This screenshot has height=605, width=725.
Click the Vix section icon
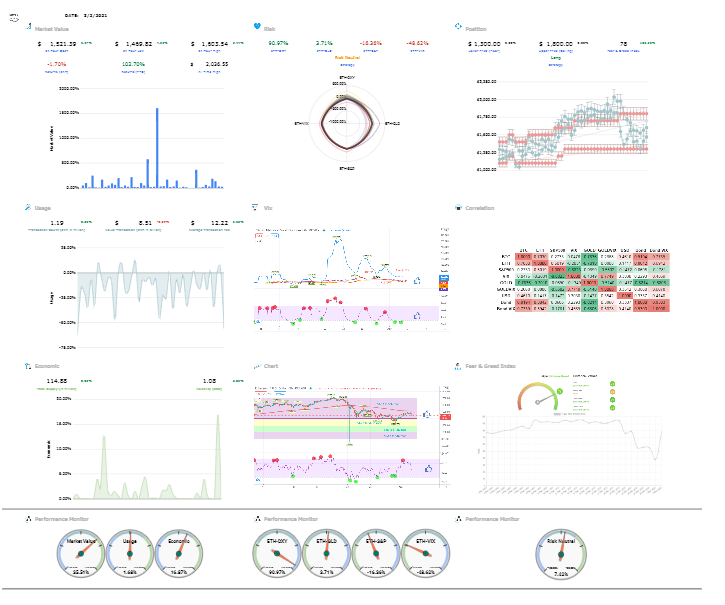[255, 207]
